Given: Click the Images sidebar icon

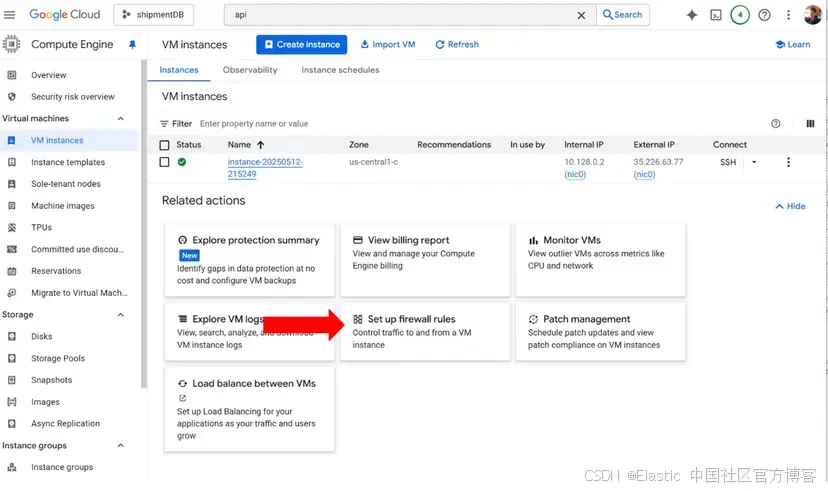Looking at the screenshot, I should coord(12,402).
